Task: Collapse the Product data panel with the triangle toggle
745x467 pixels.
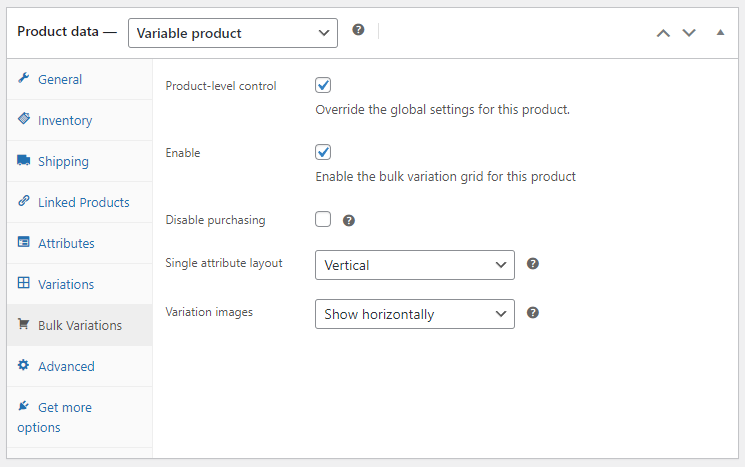Action: tap(720, 32)
